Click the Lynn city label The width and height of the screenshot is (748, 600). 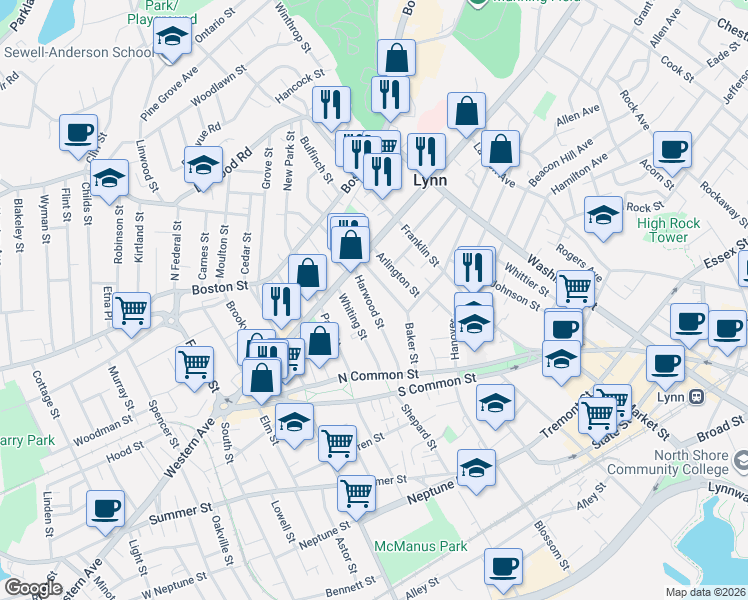tap(430, 180)
